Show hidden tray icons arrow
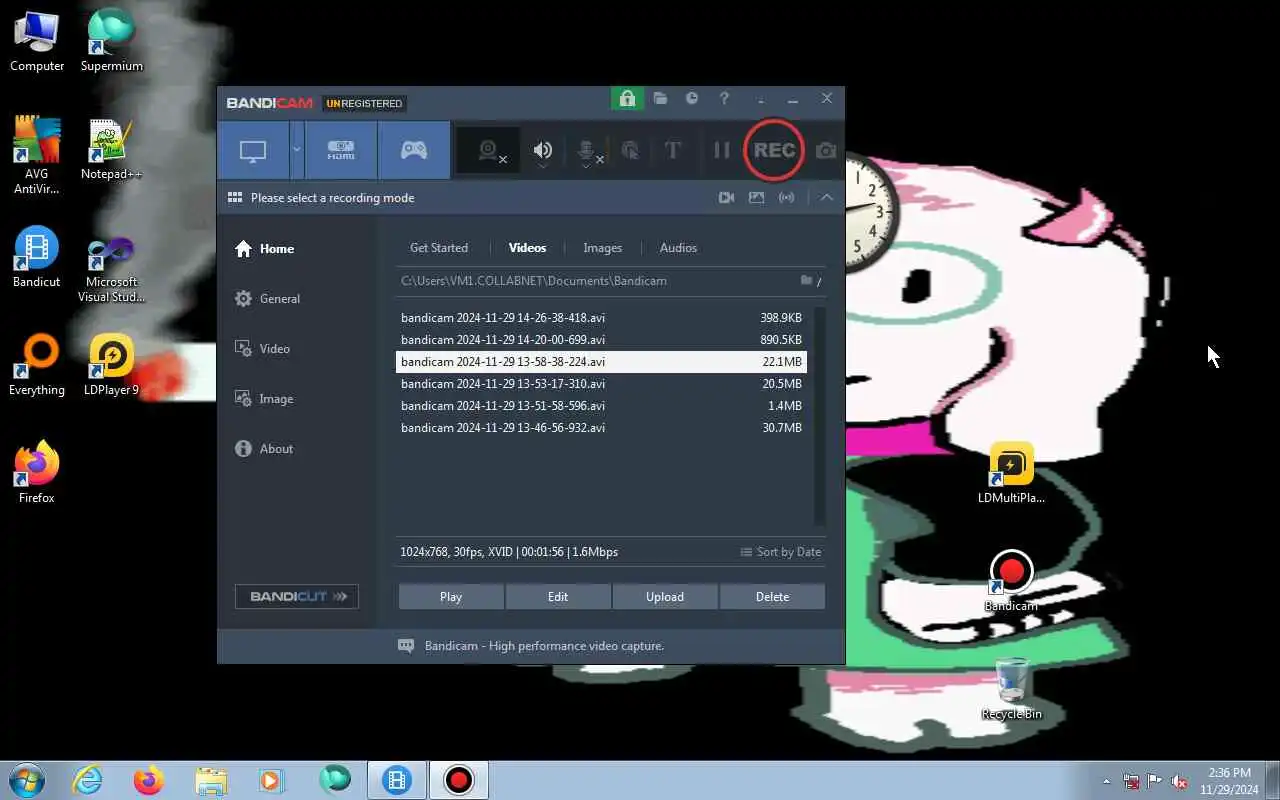The width and height of the screenshot is (1280, 800). 1106,781
